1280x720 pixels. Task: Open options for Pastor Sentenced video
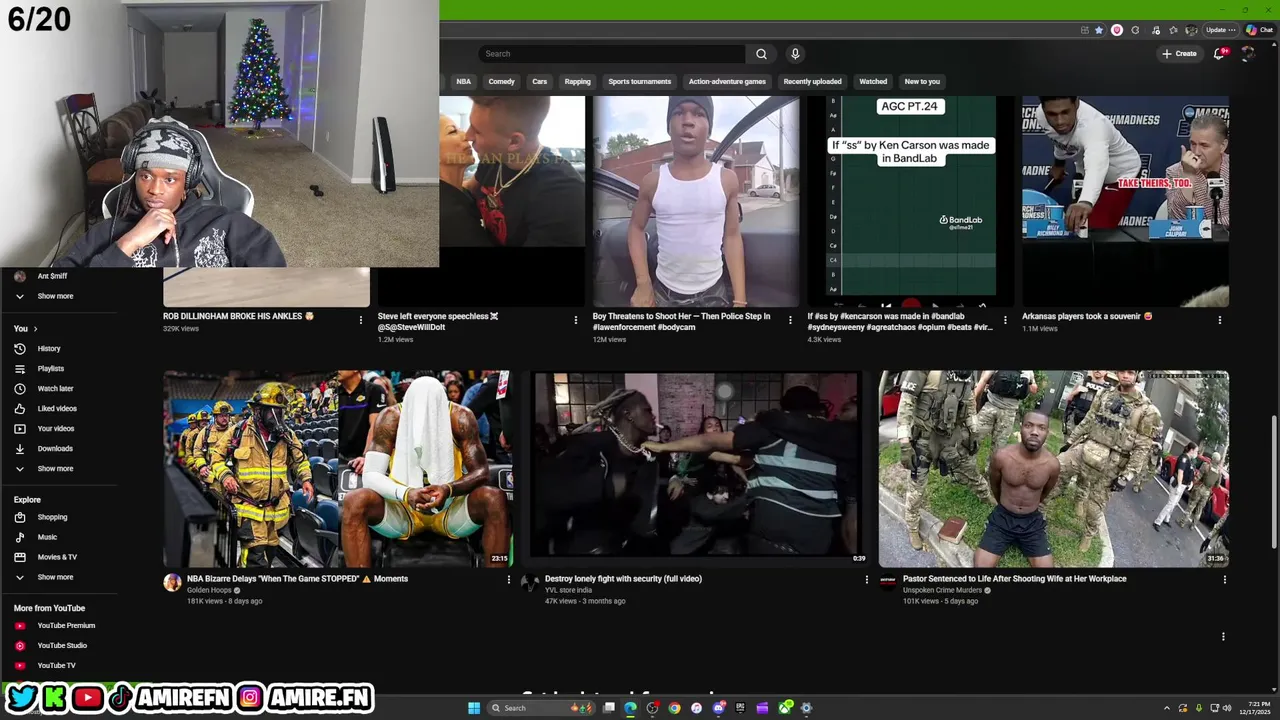pyautogui.click(x=1224, y=580)
